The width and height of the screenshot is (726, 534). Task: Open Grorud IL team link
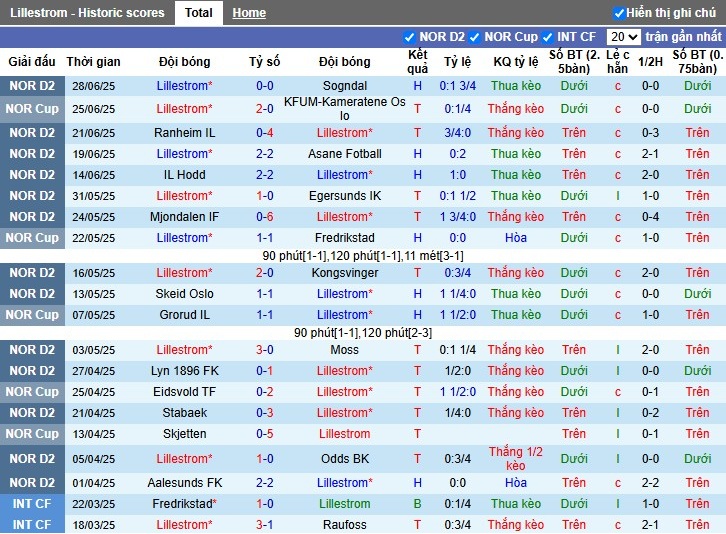click(x=184, y=315)
